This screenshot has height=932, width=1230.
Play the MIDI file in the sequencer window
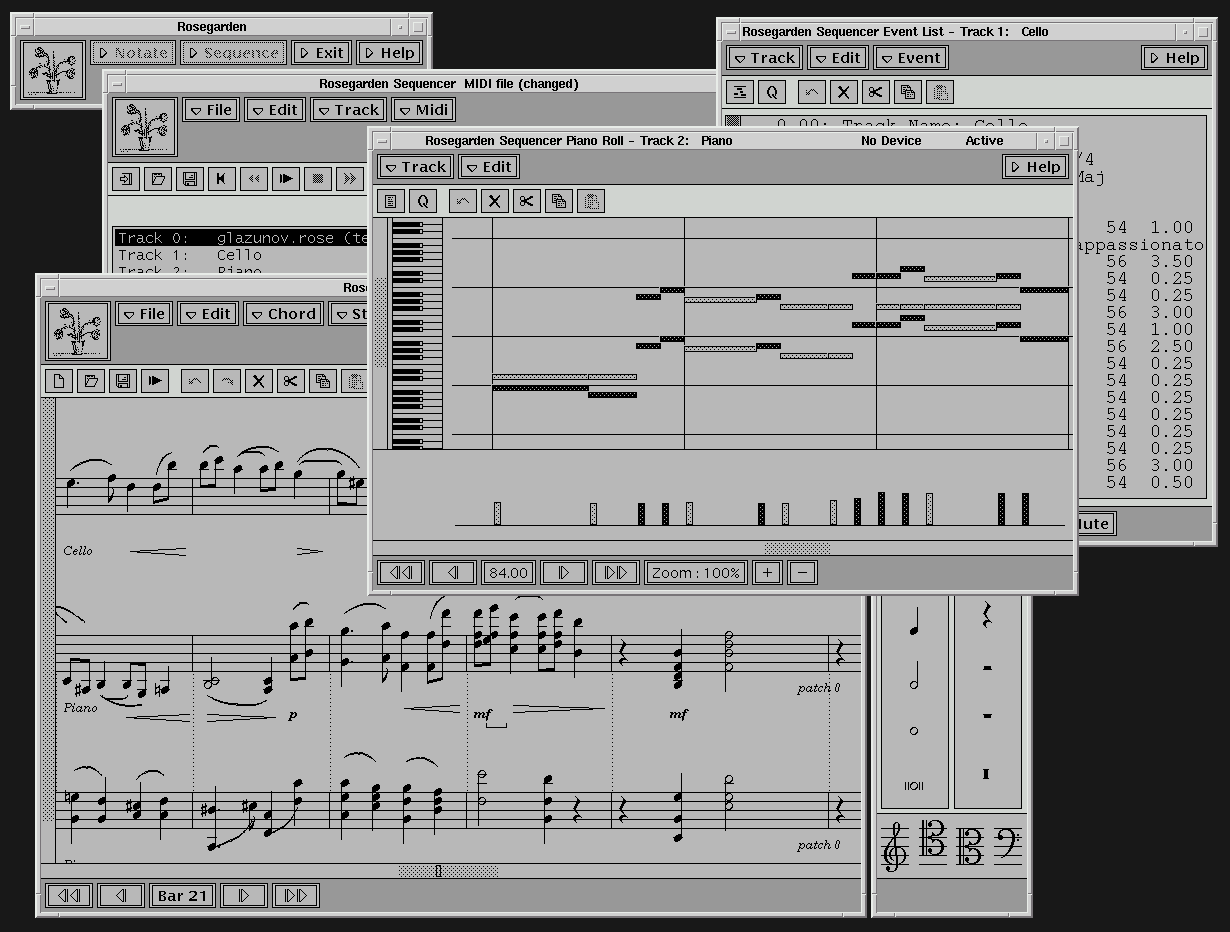pos(285,179)
